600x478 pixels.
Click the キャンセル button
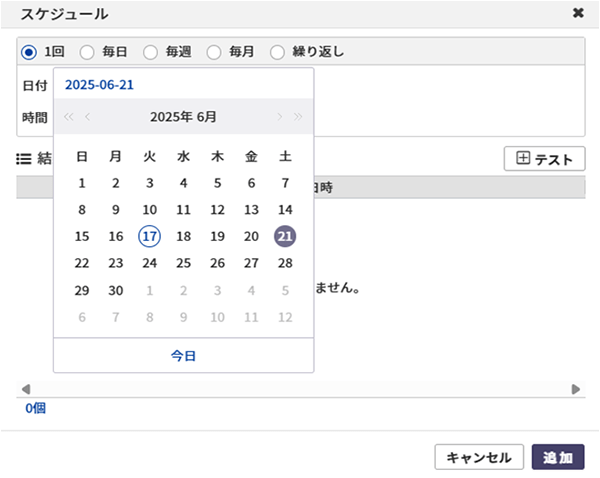point(479,457)
